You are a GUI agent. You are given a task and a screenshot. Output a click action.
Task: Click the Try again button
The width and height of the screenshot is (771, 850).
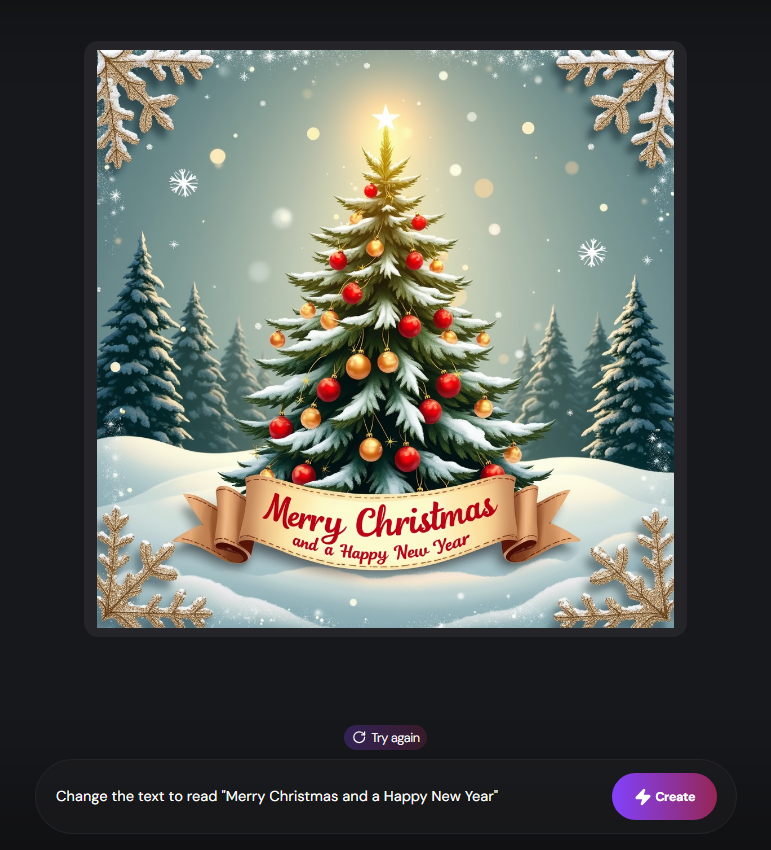[x=386, y=737]
